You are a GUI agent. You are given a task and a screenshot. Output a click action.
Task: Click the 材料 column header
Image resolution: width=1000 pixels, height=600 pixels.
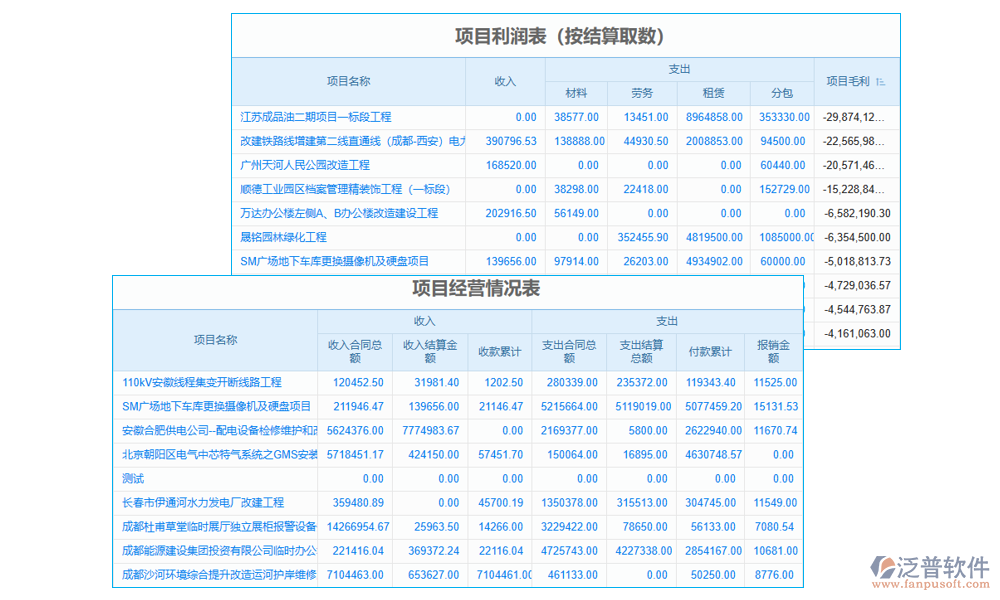577,93
